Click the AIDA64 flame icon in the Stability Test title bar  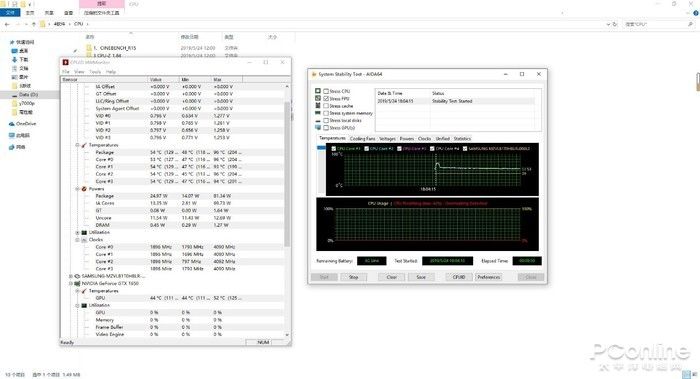coord(314,74)
